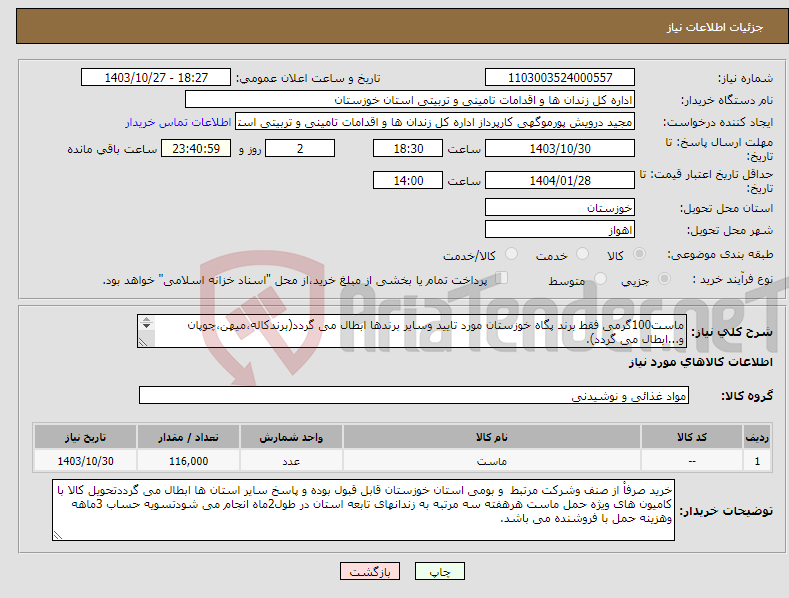
Task: Click the buyer notes text area
Action: (x=363, y=510)
